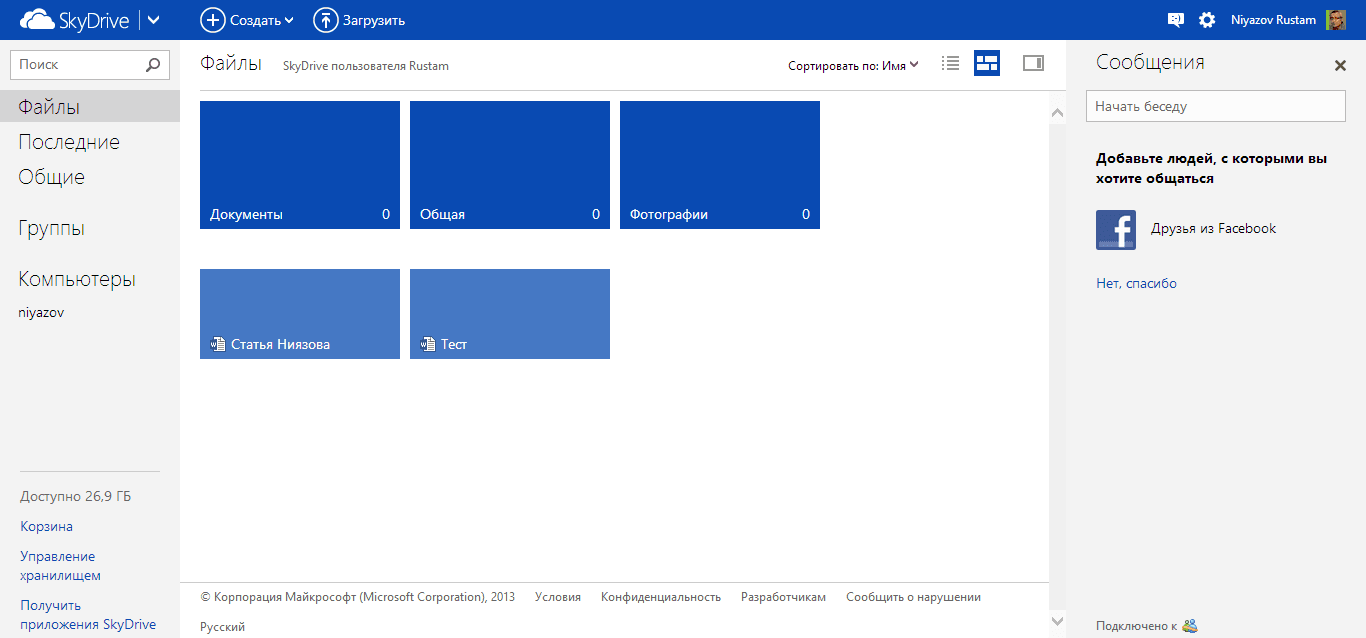The width and height of the screenshot is (1366, 638).
Task: Click Получить приложения SkyDrive link
Action: tap(88, 614)
